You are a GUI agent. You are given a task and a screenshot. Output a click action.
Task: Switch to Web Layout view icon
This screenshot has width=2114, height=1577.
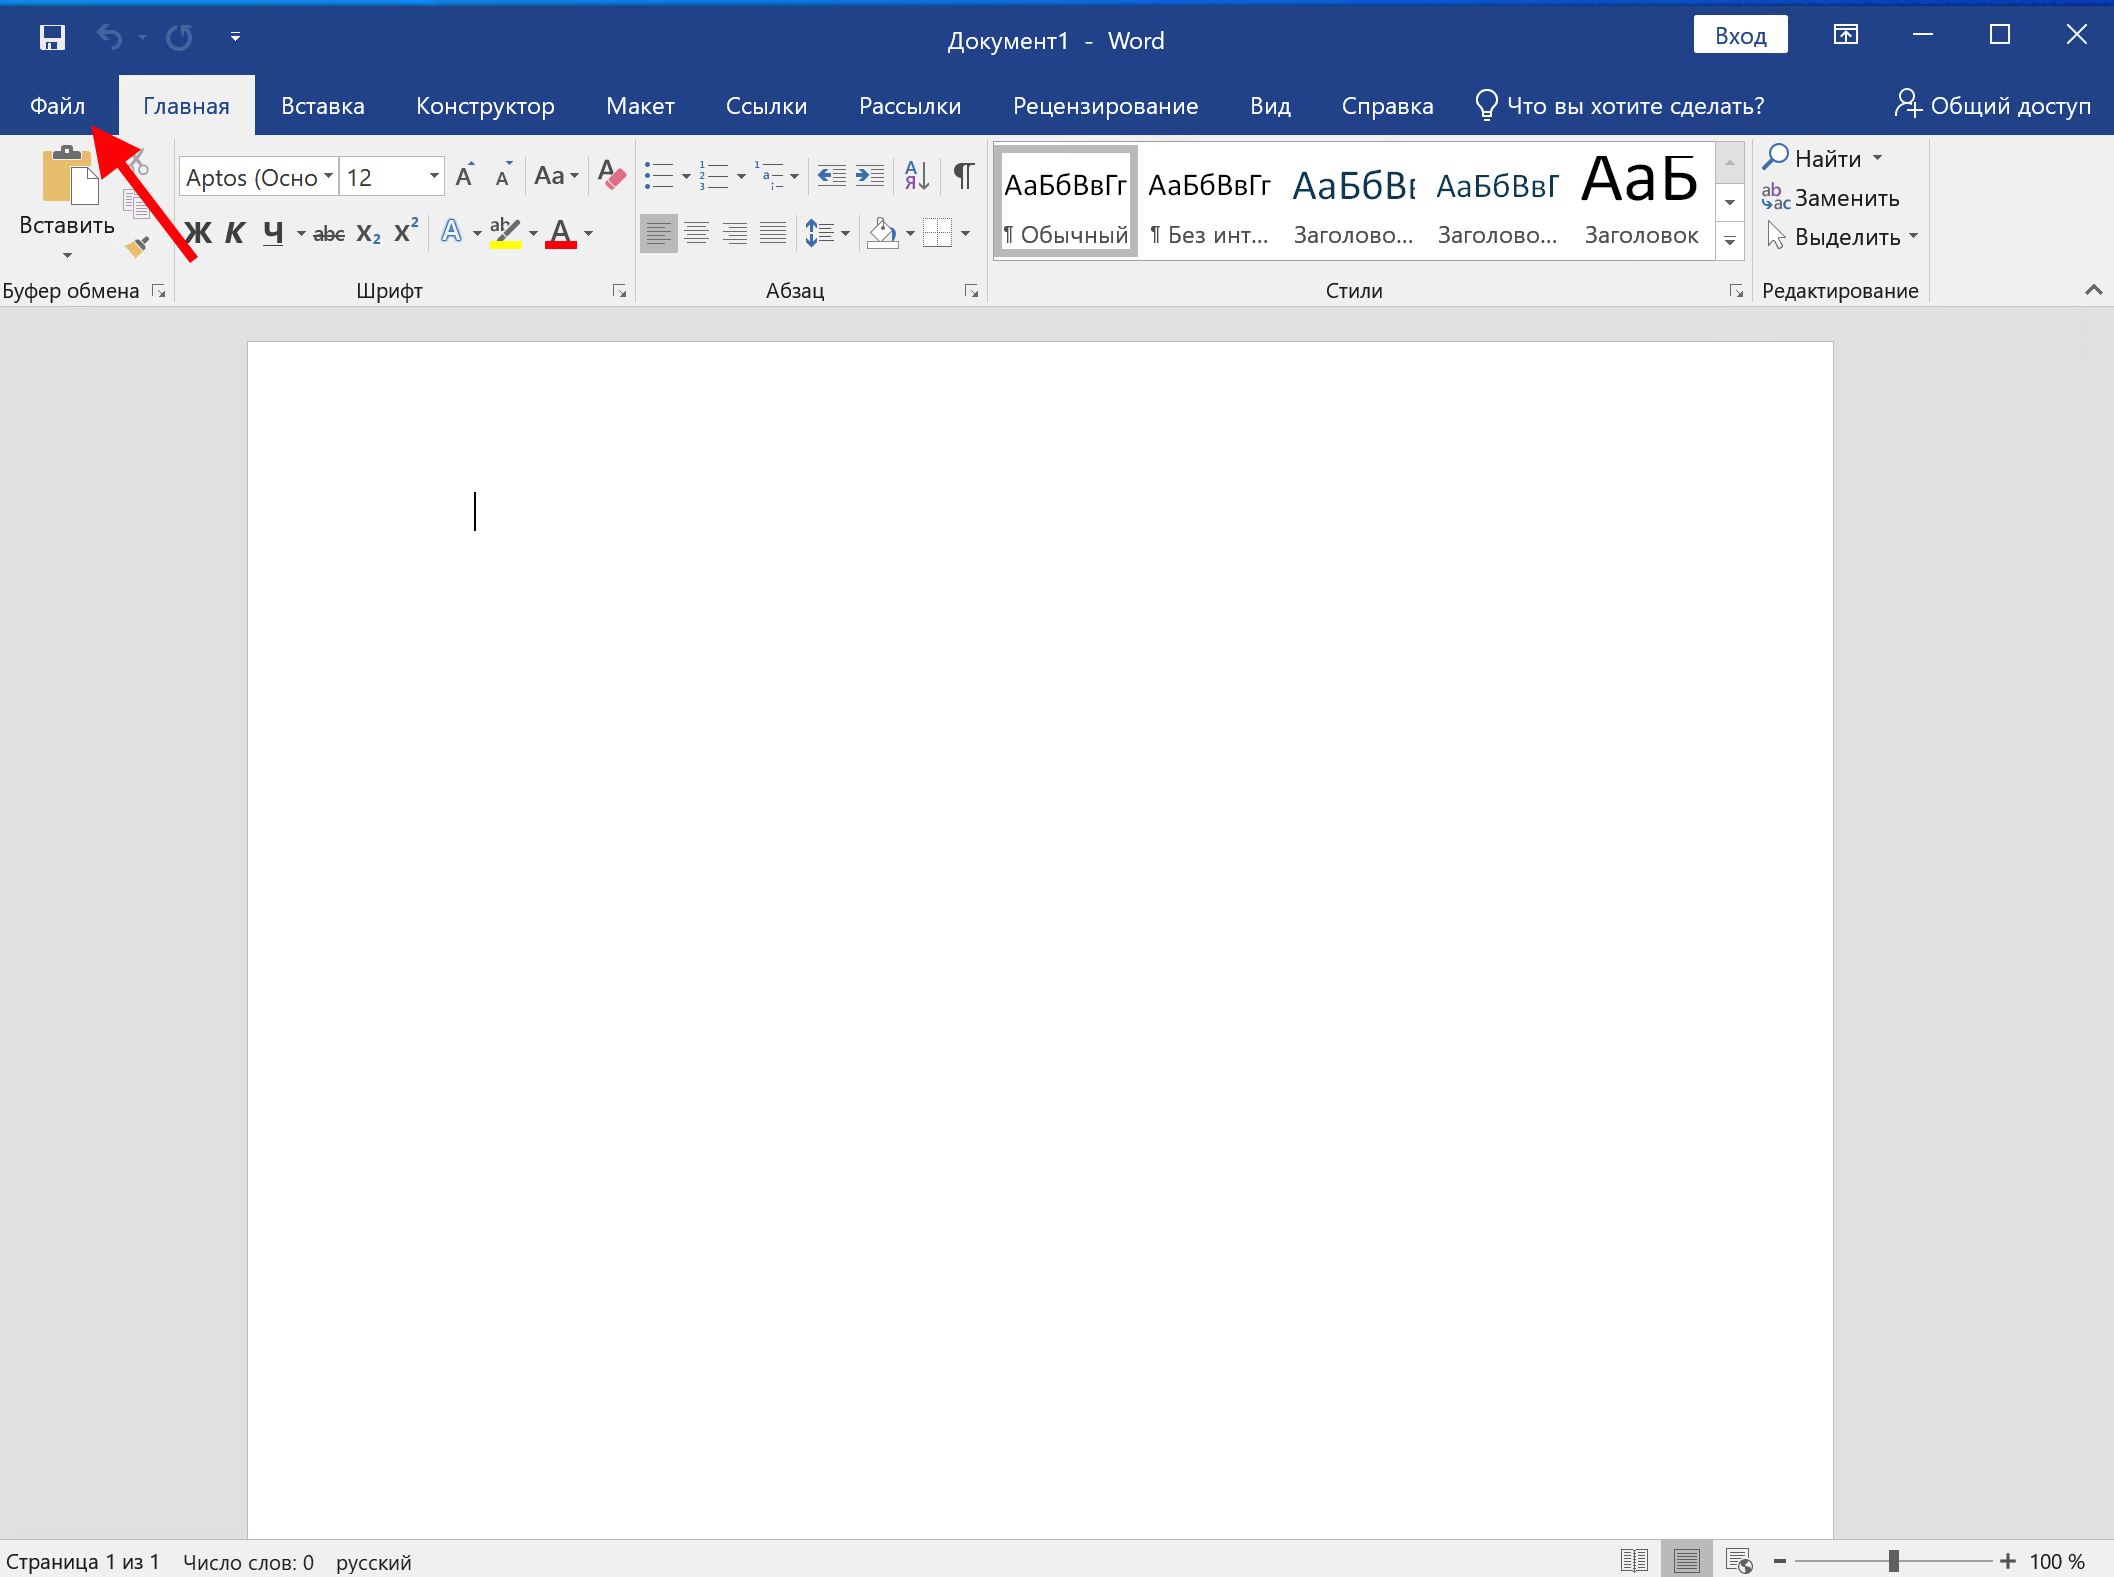click(x=1738, y=1560)
